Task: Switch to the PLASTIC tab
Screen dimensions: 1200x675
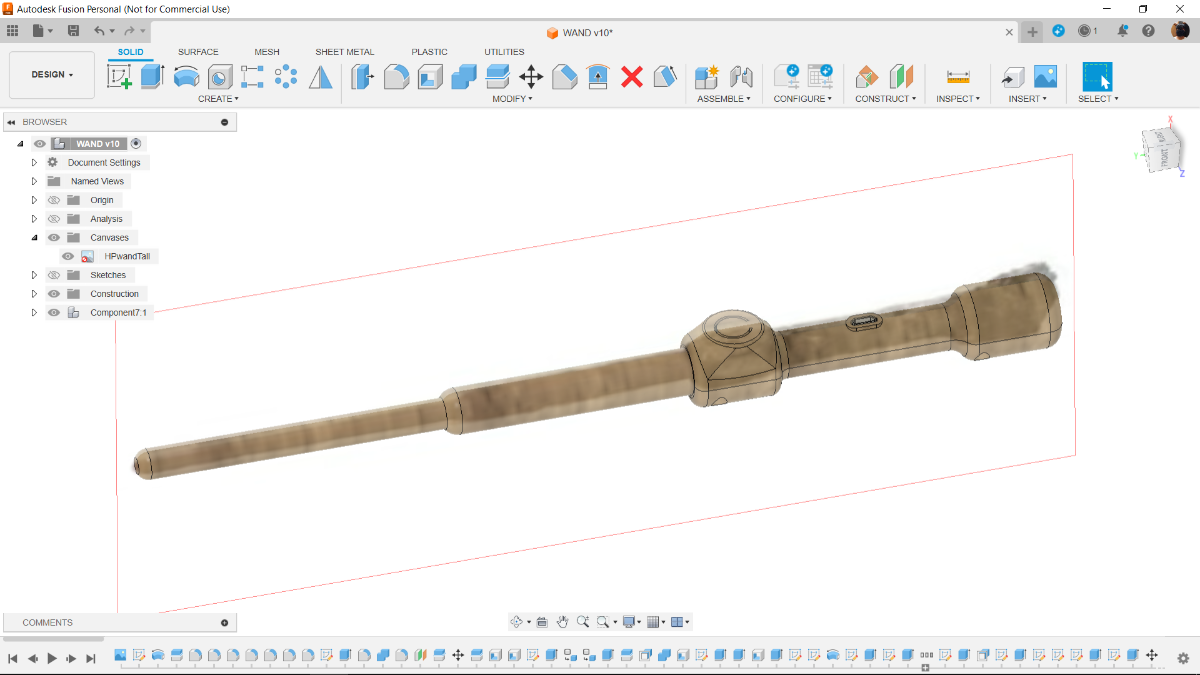Action: [x=429, y=52]
